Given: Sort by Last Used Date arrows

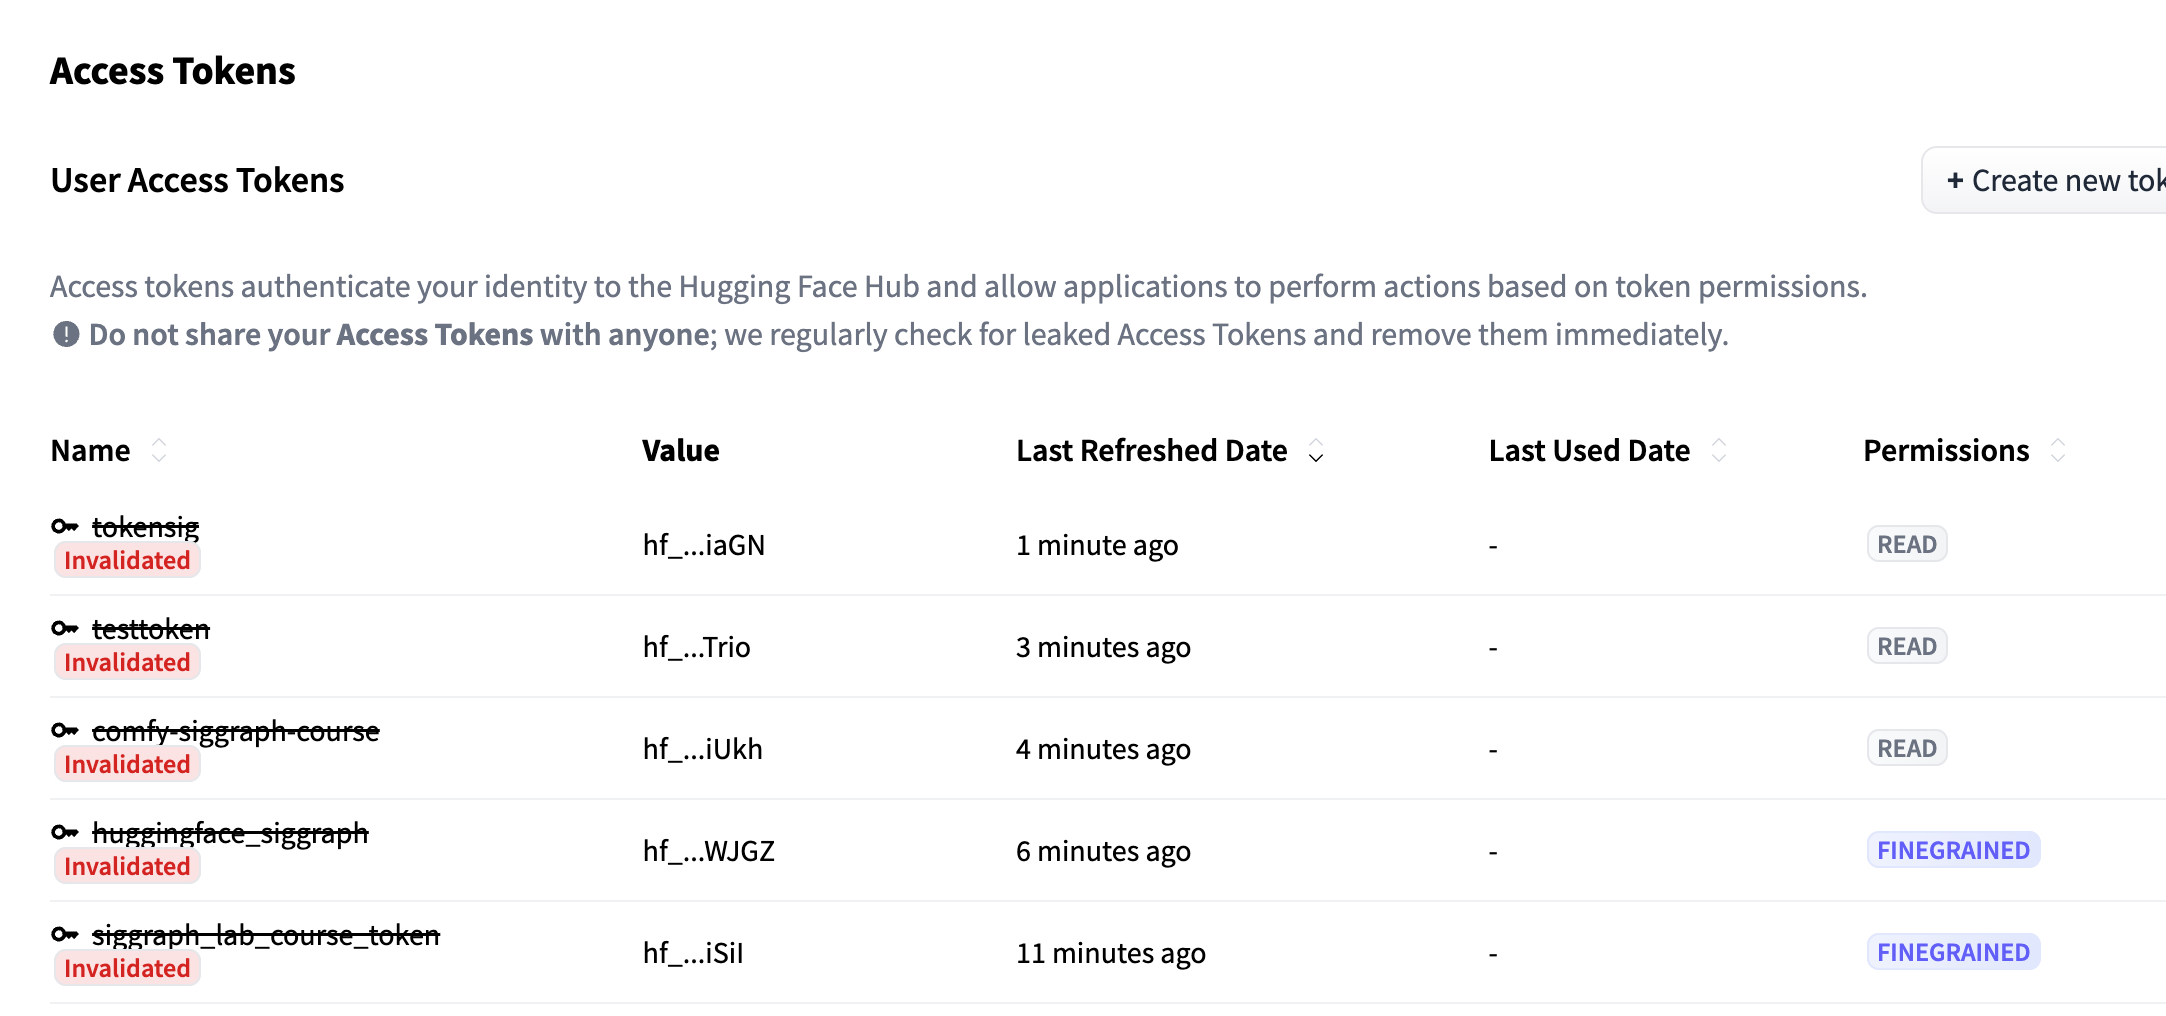Looking at the screenshot, I should coord(1719,450).
